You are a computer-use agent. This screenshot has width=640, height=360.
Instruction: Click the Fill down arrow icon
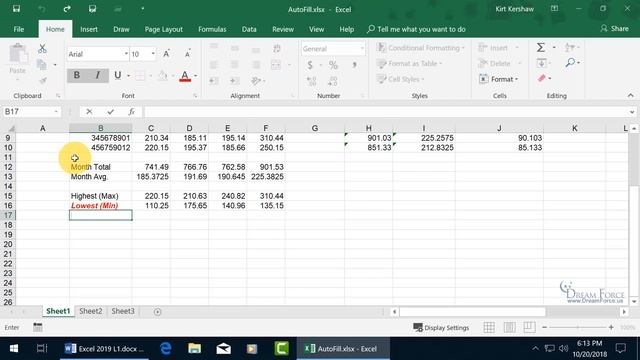pos(542,63)
